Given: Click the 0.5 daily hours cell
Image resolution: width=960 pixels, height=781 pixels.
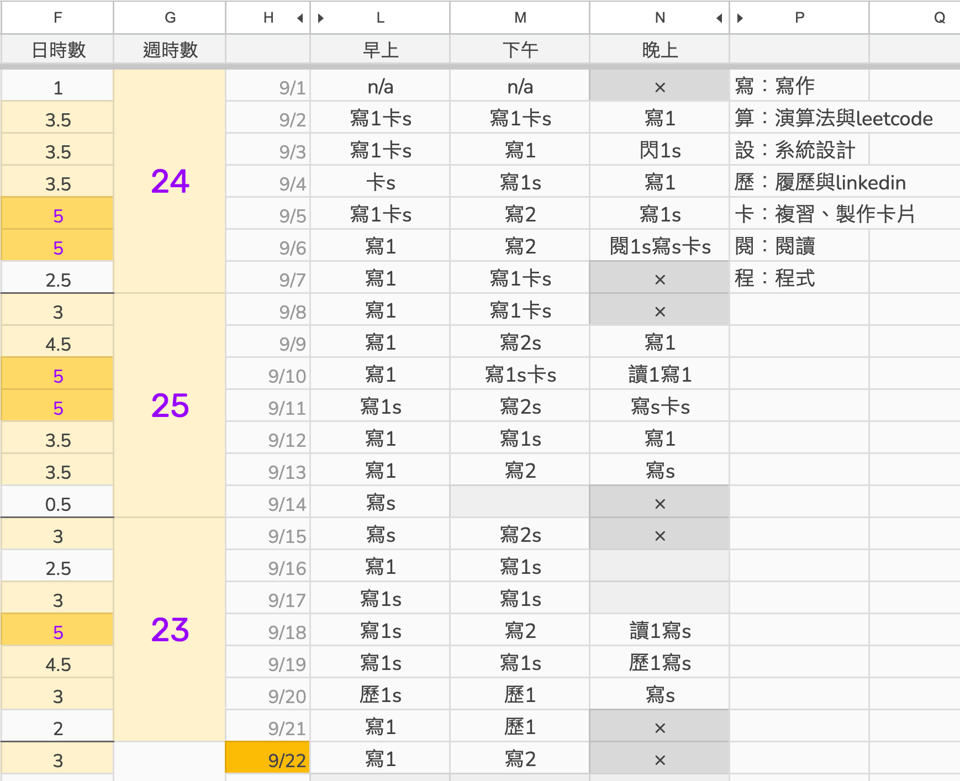Looking at the screenshot, I should [57, 504].
